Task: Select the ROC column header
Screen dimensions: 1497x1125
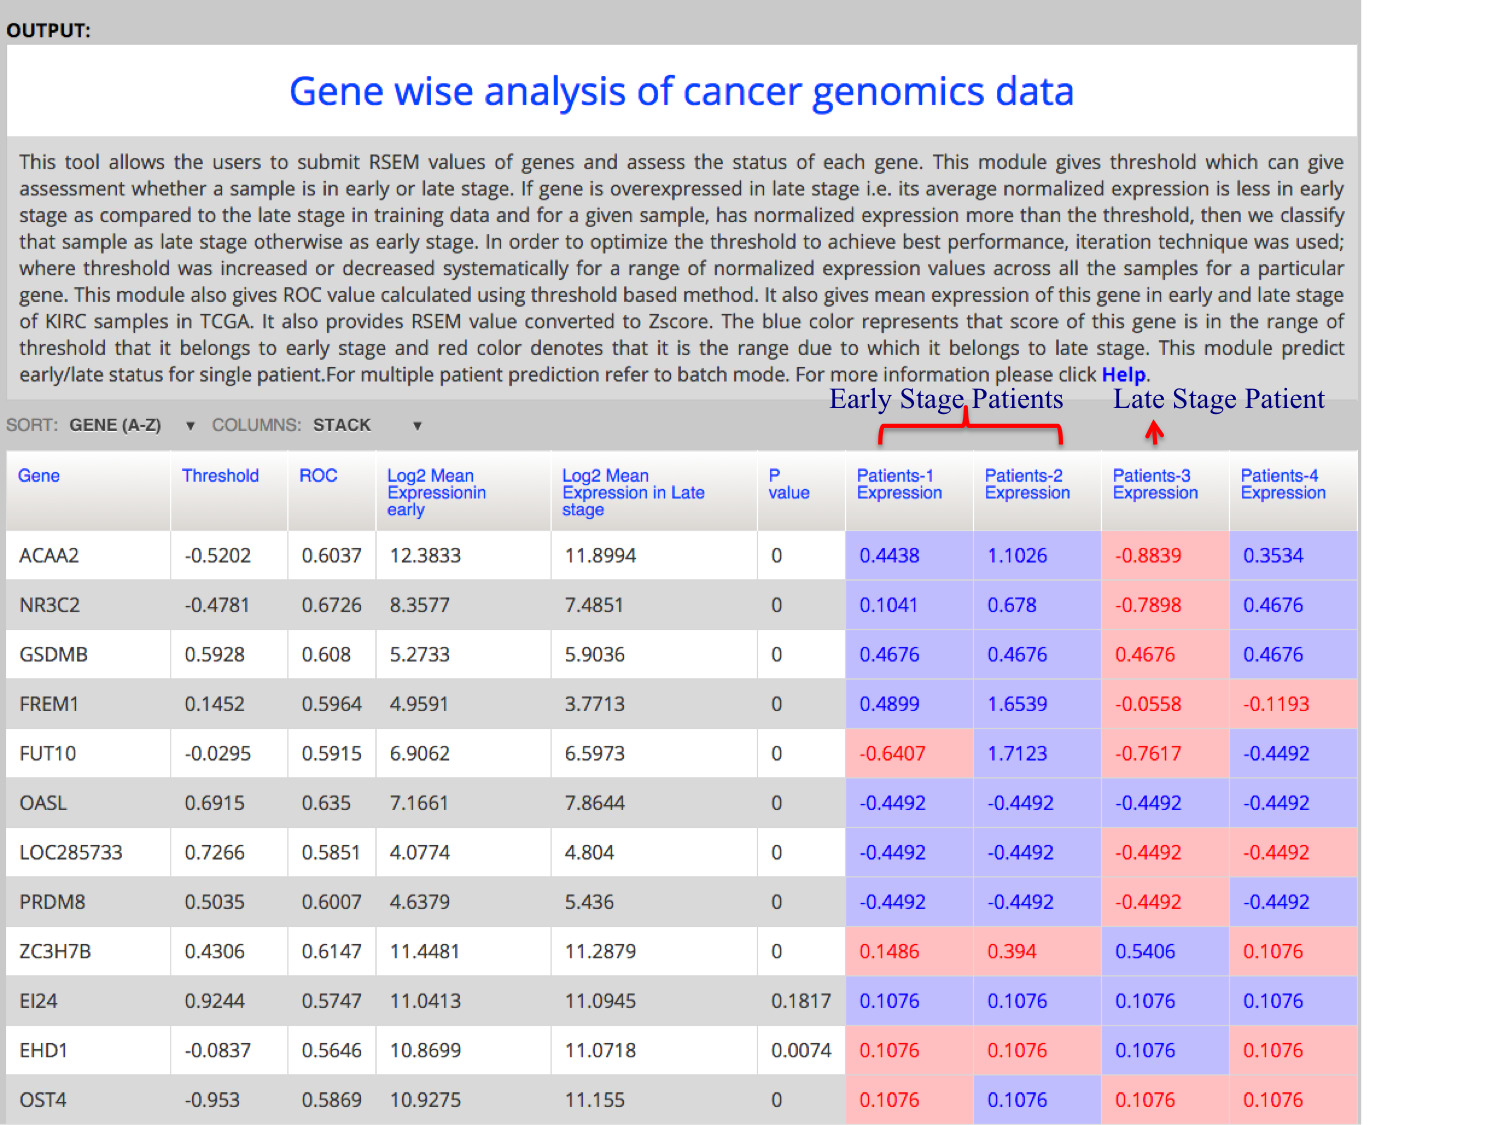Action: point(318,476)
